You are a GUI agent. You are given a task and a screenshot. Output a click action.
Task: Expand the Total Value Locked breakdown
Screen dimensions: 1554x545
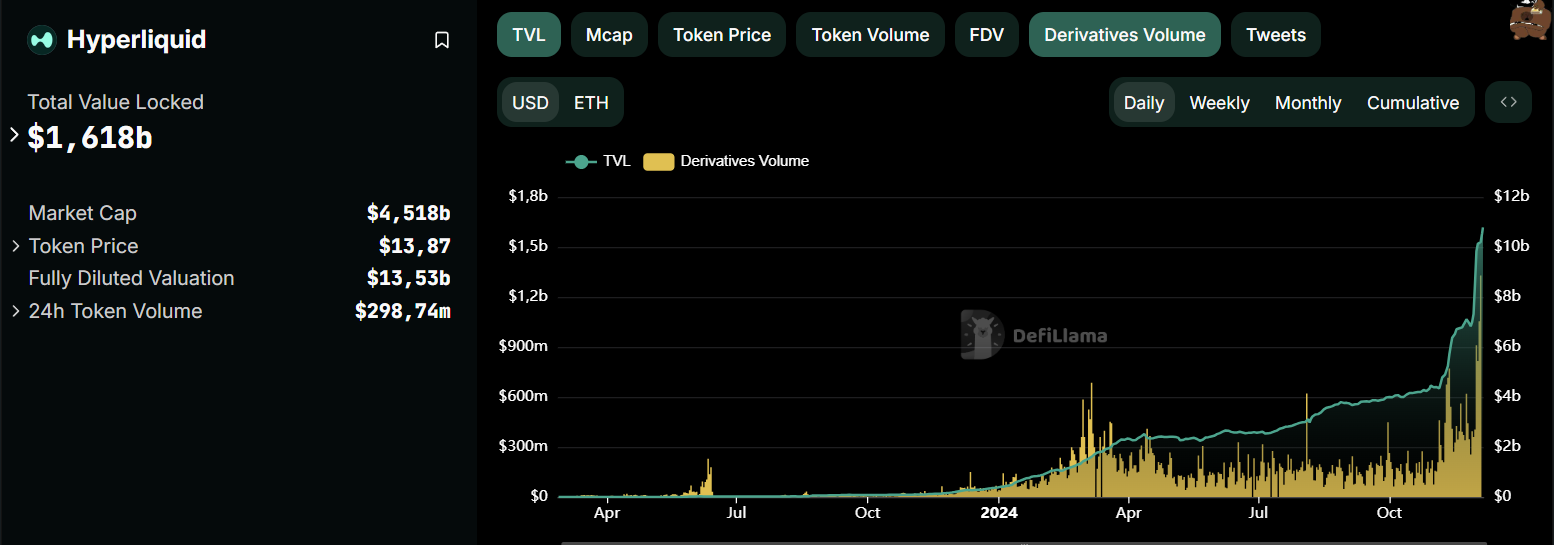14,134
